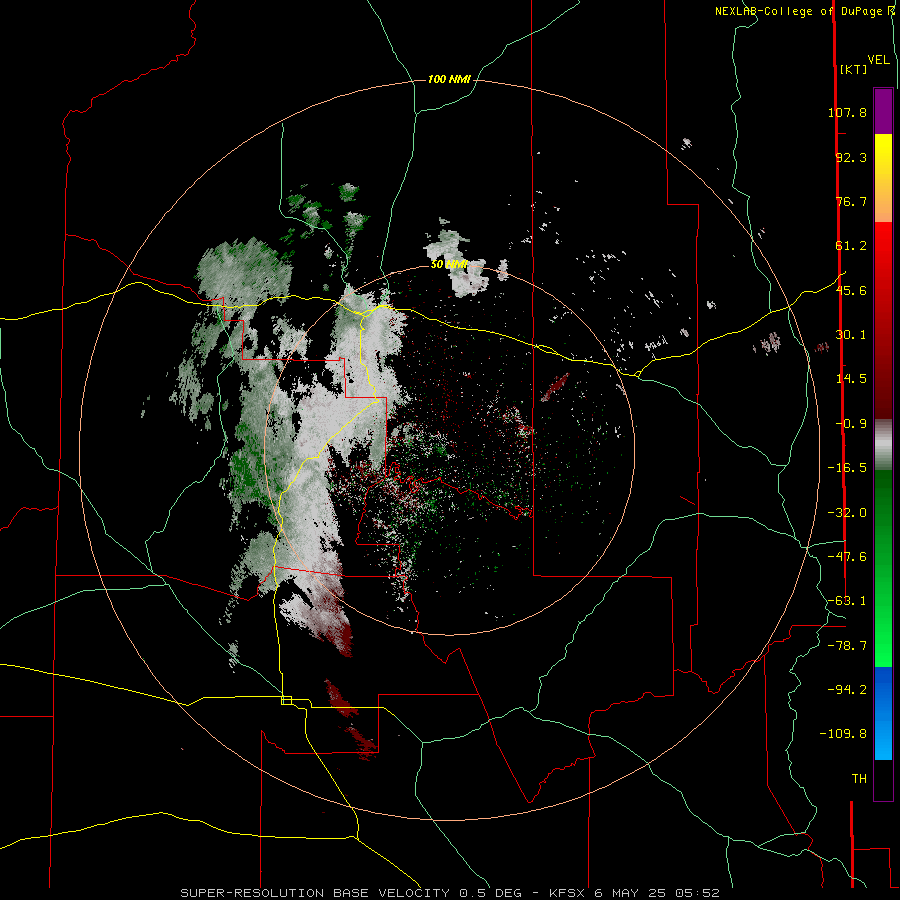The width and height of the screenshot is (900, 900).
Task: Click the -63.1 legend value
Action: tap(847, 601)
